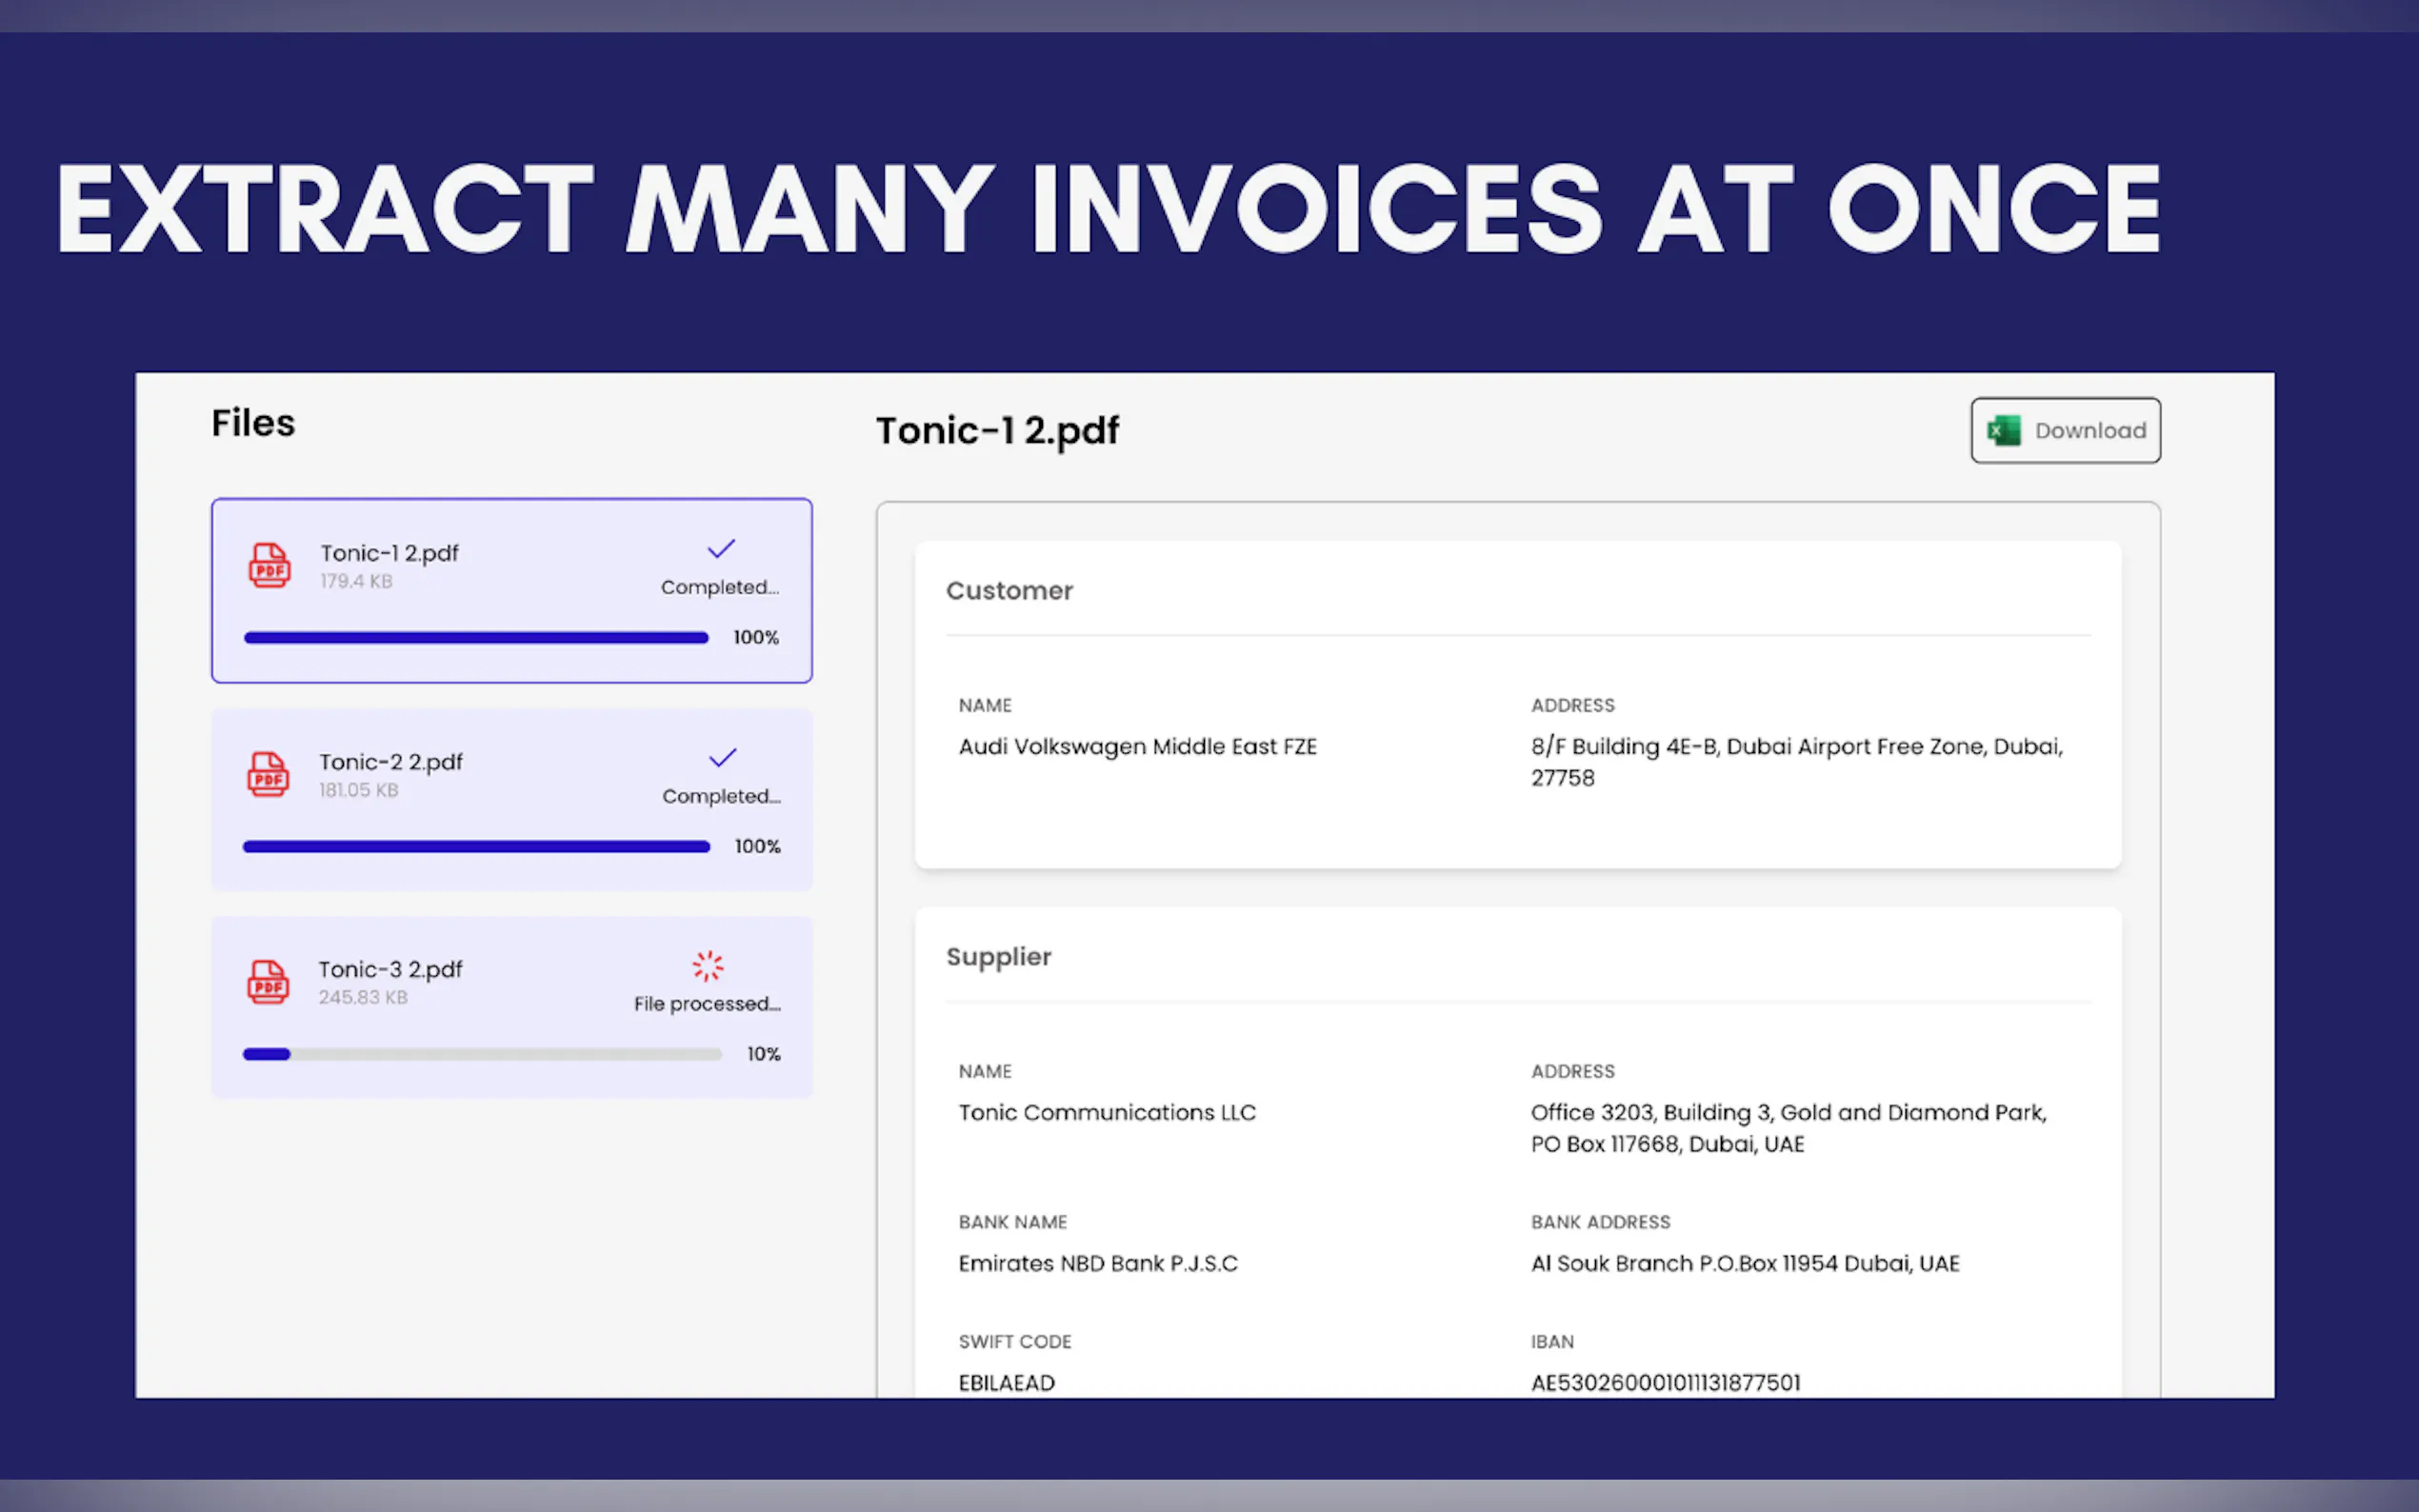The width and height of the screenshot is (2419, 1512).
Task: Click the red loading spinner on Tonic-3 2.pdf
Action: tap(708, 966)
